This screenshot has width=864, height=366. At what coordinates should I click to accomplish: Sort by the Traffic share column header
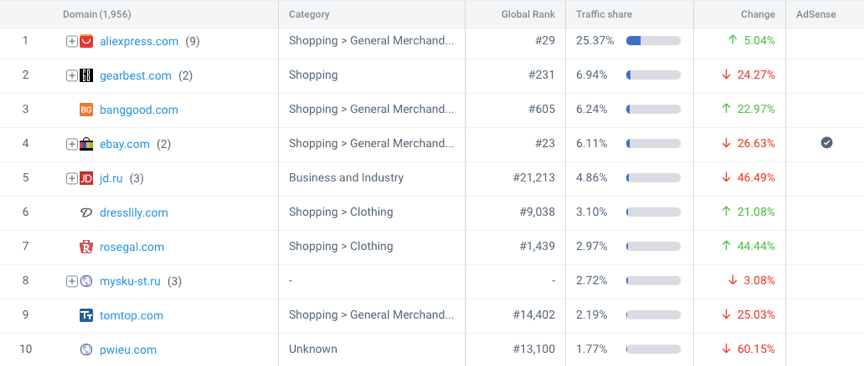pyautogui.click(x=604, y=14)
